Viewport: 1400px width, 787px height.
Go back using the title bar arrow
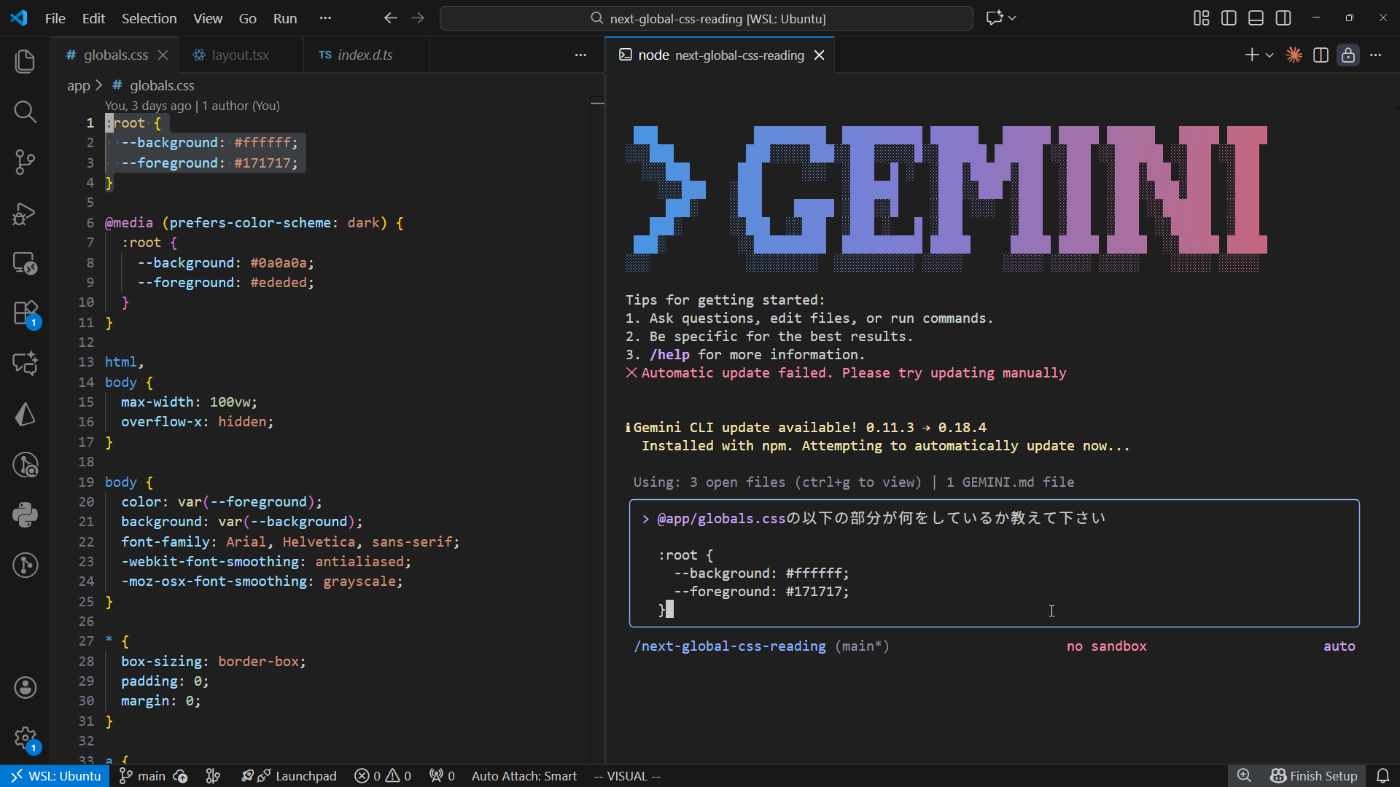click(x=390, y=18)
